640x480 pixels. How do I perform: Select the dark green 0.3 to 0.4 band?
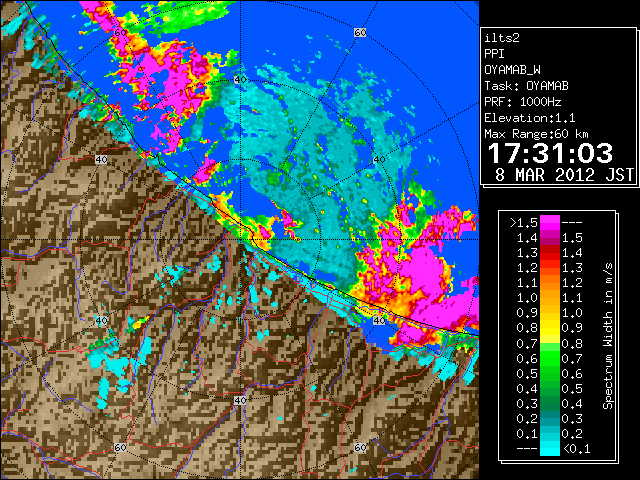(550, 403)
